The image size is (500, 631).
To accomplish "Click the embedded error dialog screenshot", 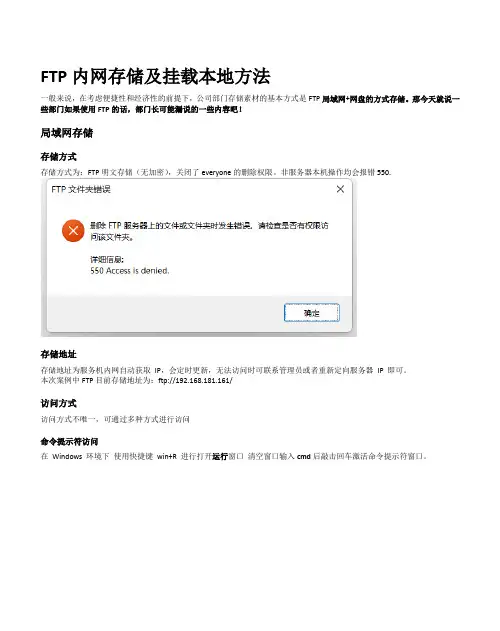I will click(x=199, y=258).
